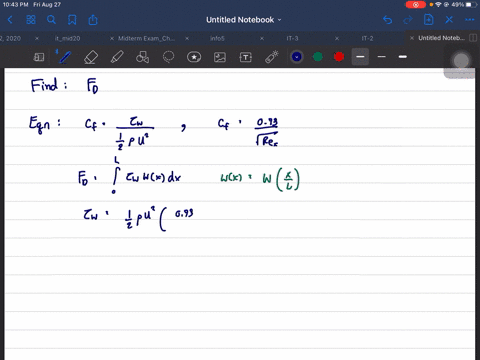Choose the green pen color
Screen dimensions: 480x360
tap(318, 57)
